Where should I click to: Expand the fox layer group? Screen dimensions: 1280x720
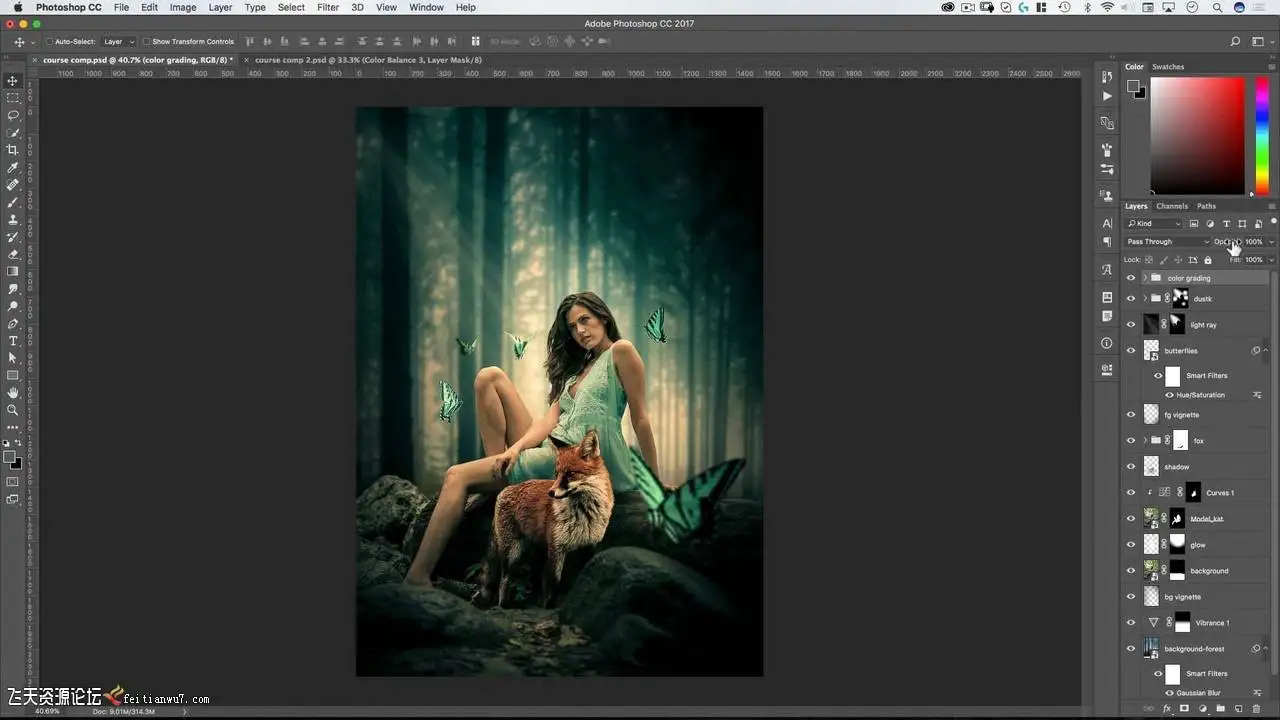coord(1144,441)
